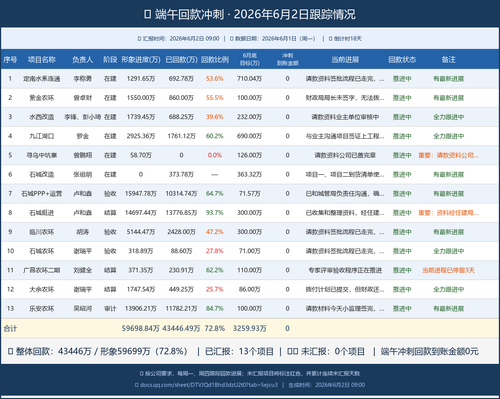Click the 端午回款冲刺 report title

(250, 14)
